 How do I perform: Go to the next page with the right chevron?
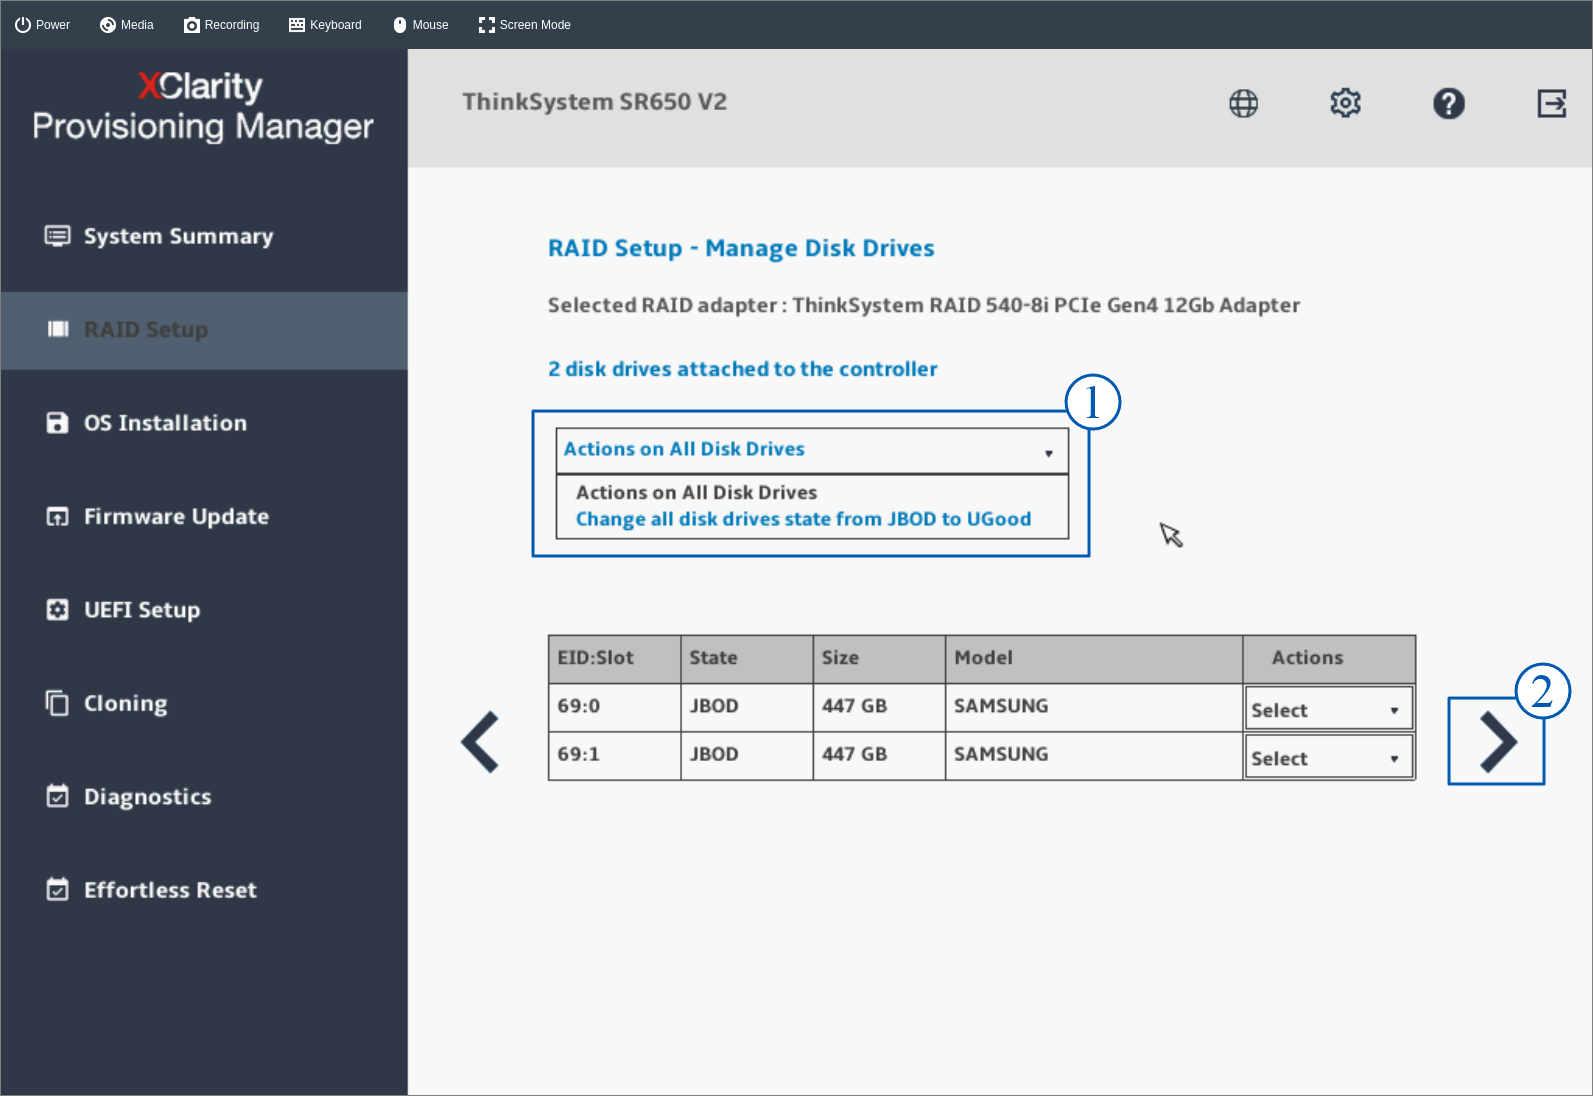coord(1497,742)
